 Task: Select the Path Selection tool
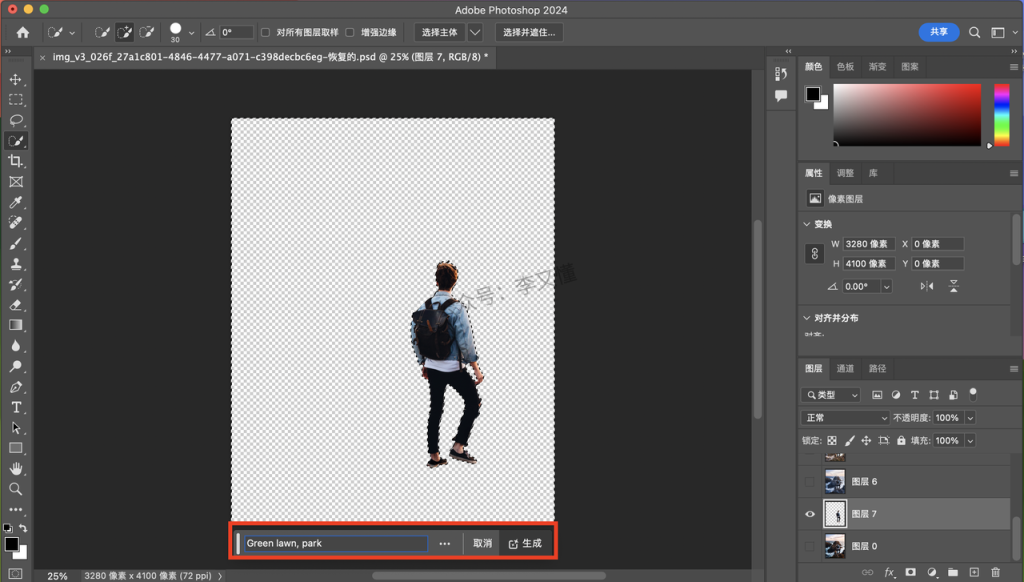pos(16,428)
